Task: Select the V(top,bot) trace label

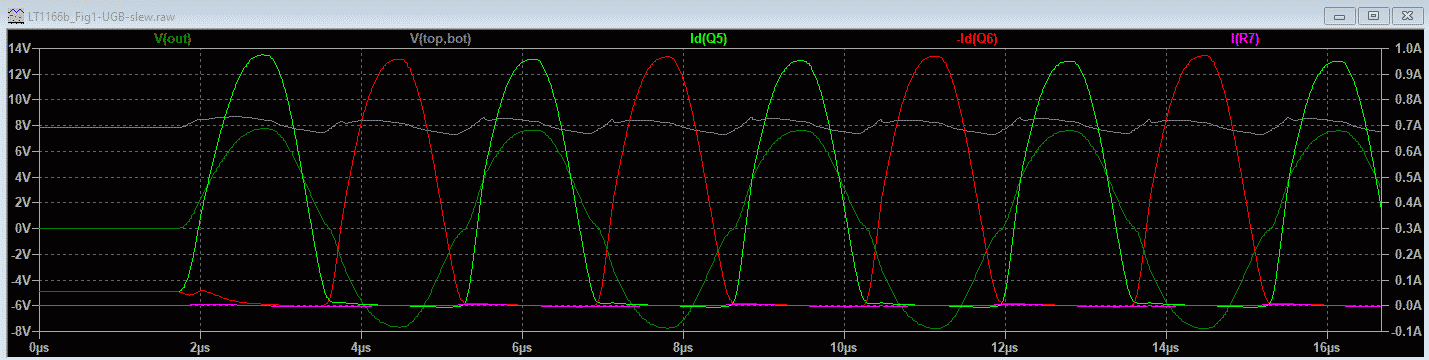Action: pos(440,39)
